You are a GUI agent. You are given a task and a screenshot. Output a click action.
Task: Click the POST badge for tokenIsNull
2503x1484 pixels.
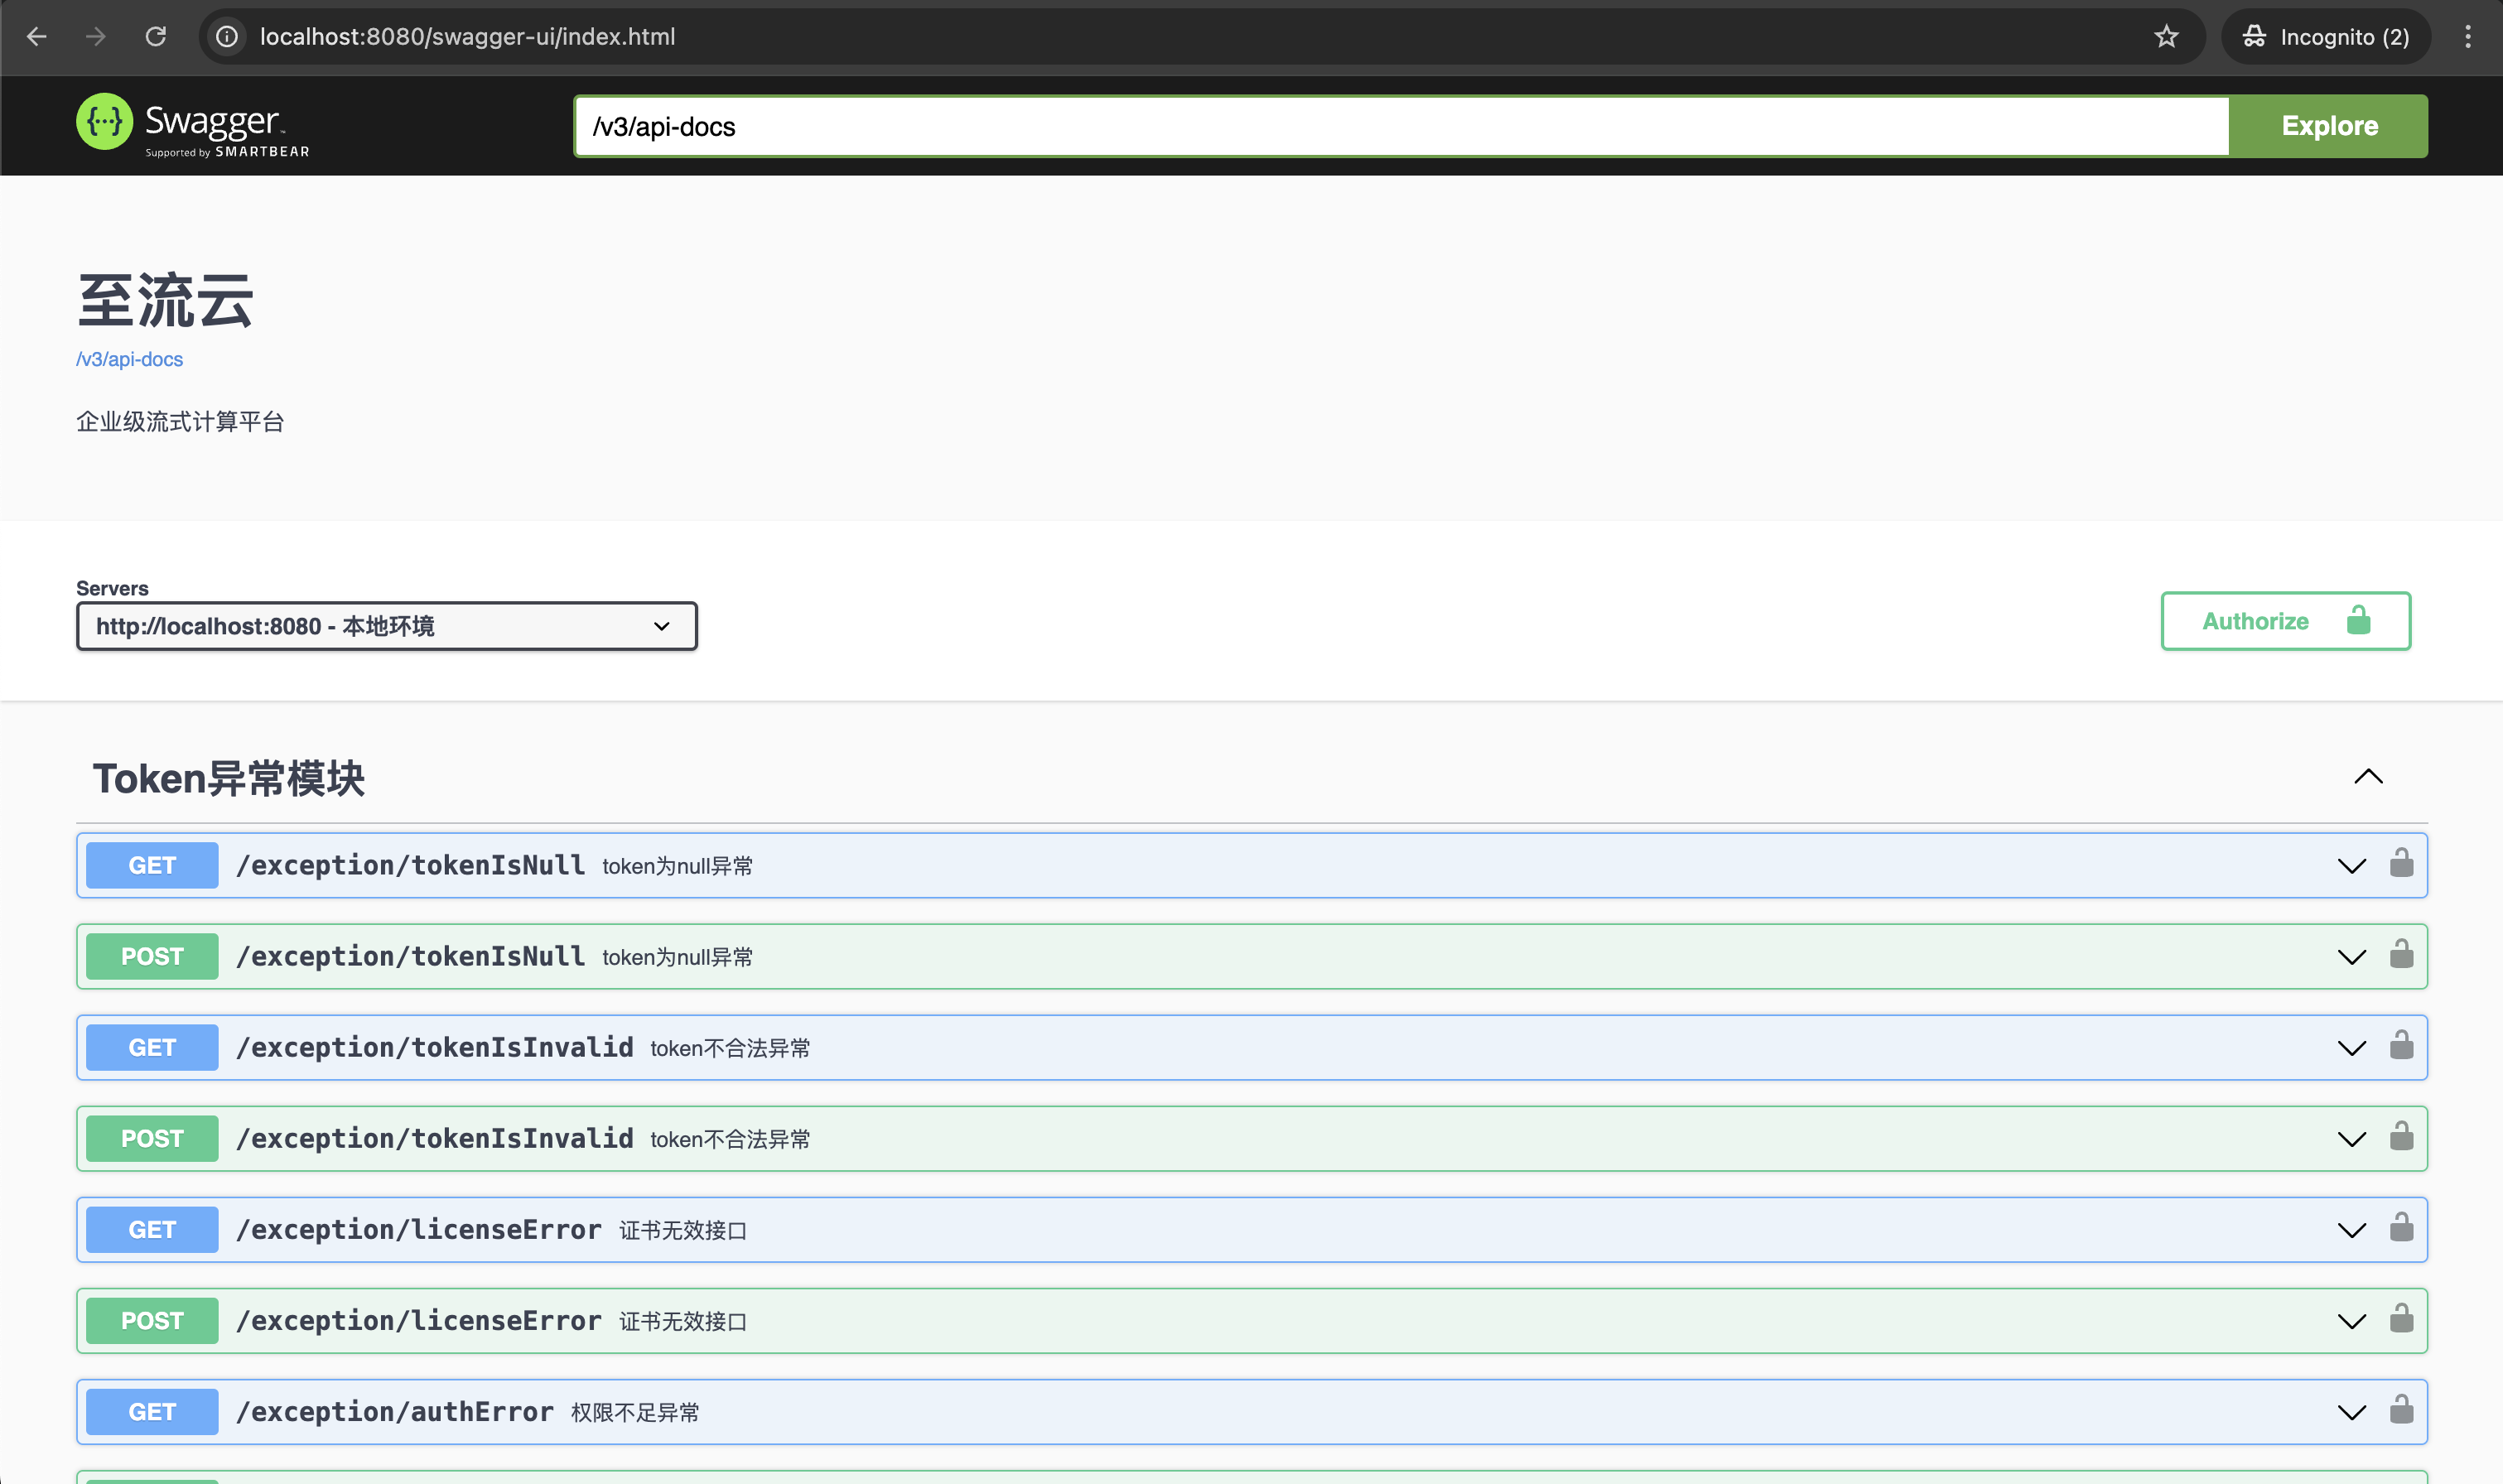coord(152,956)
